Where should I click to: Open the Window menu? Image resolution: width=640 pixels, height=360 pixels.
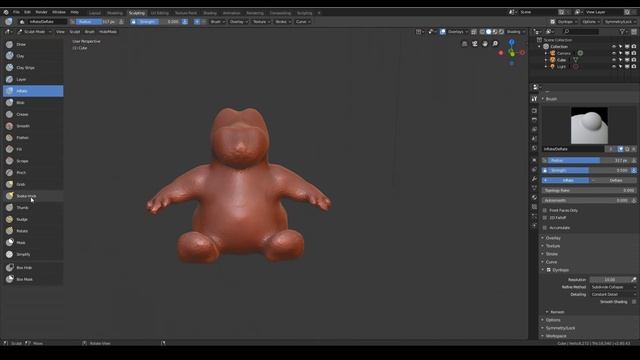59,12
